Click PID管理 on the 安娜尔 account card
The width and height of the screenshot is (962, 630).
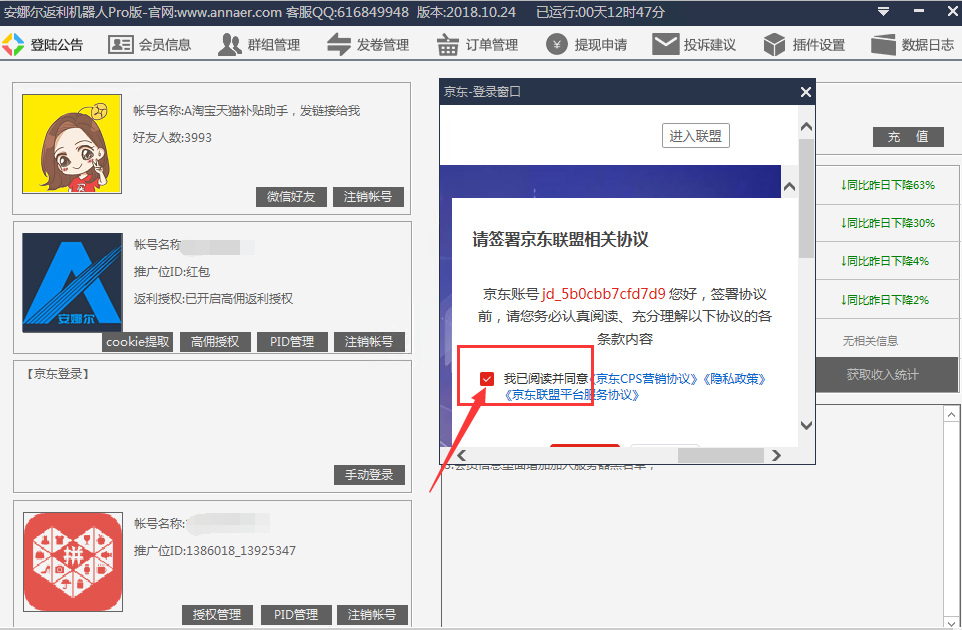[292, 342]
